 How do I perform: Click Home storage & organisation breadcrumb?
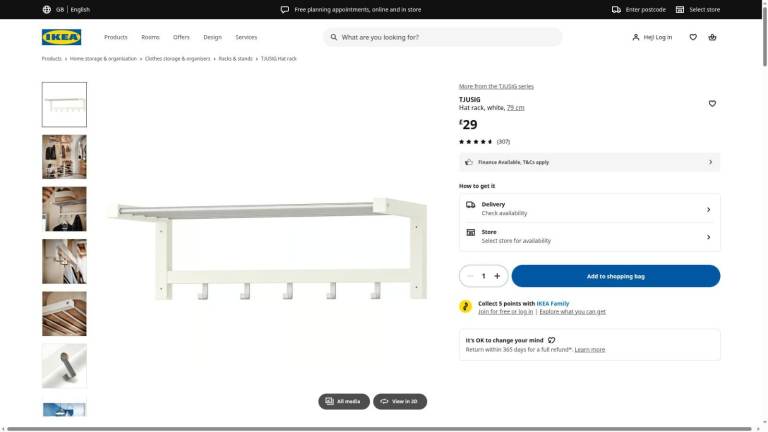click(x=103, y=59)
